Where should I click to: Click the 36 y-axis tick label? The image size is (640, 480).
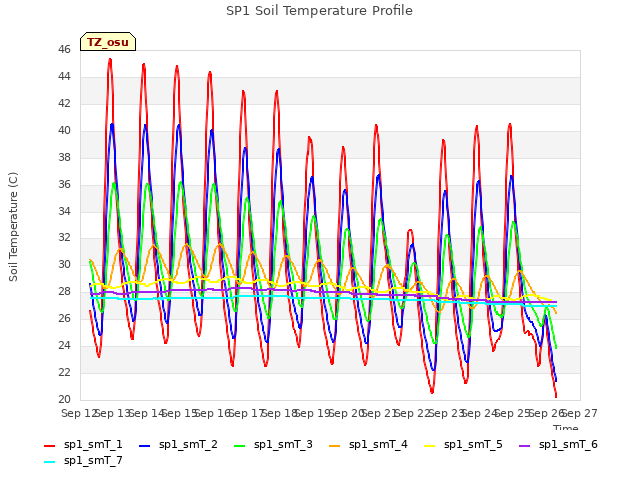point(64,184)
